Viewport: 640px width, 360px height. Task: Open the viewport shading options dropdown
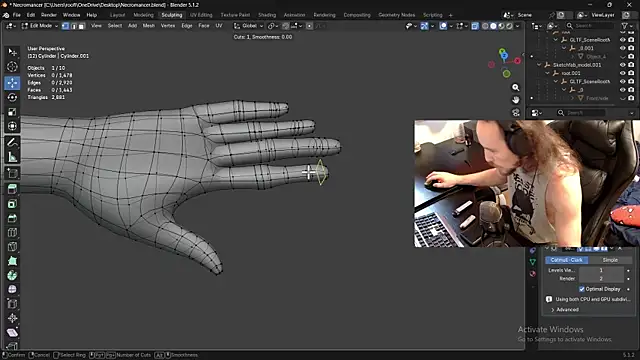(x=518, y=26)
